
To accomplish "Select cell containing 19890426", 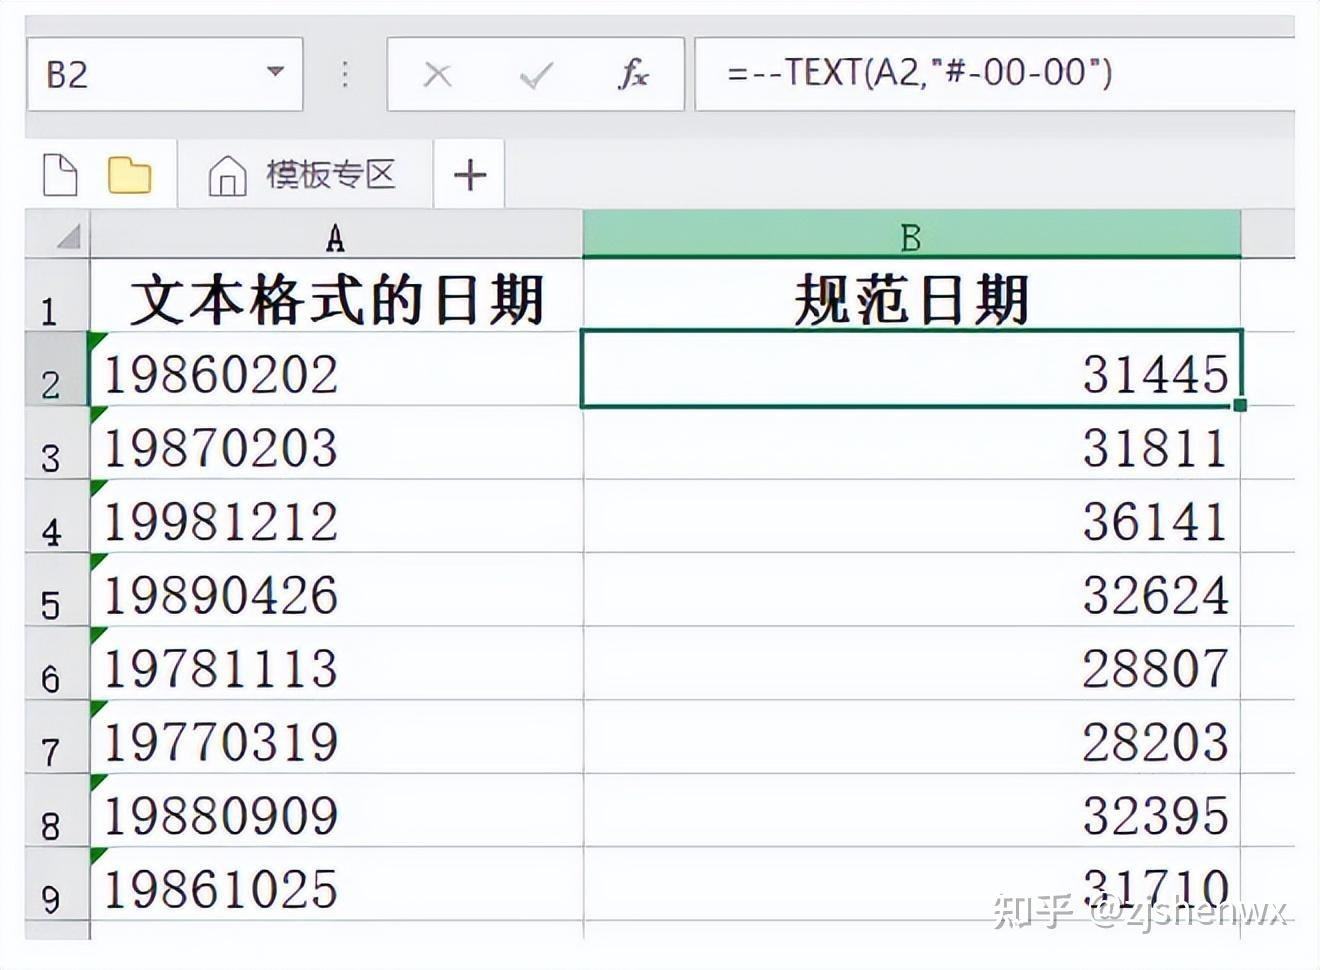I will 336,590.
